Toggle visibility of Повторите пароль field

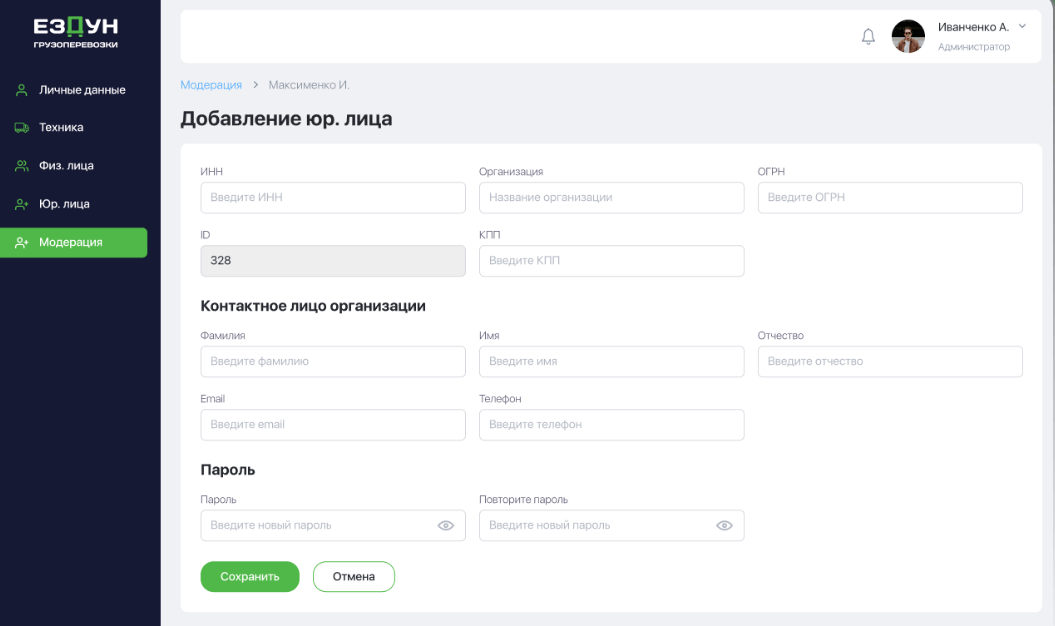pos(724,526)
